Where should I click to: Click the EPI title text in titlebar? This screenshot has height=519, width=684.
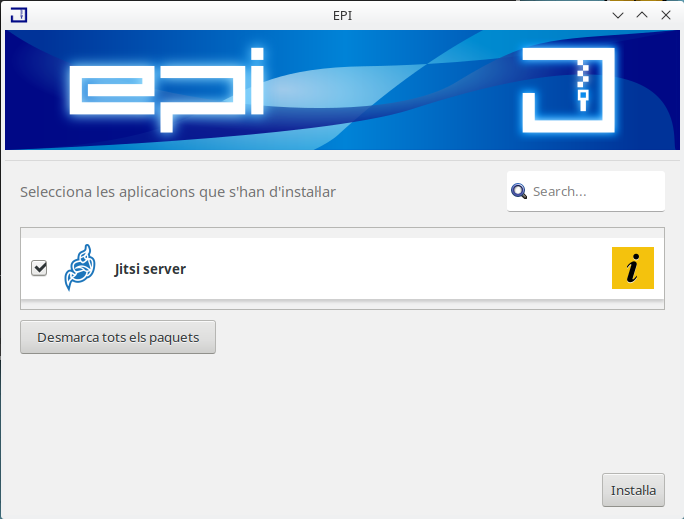[342, 16]
